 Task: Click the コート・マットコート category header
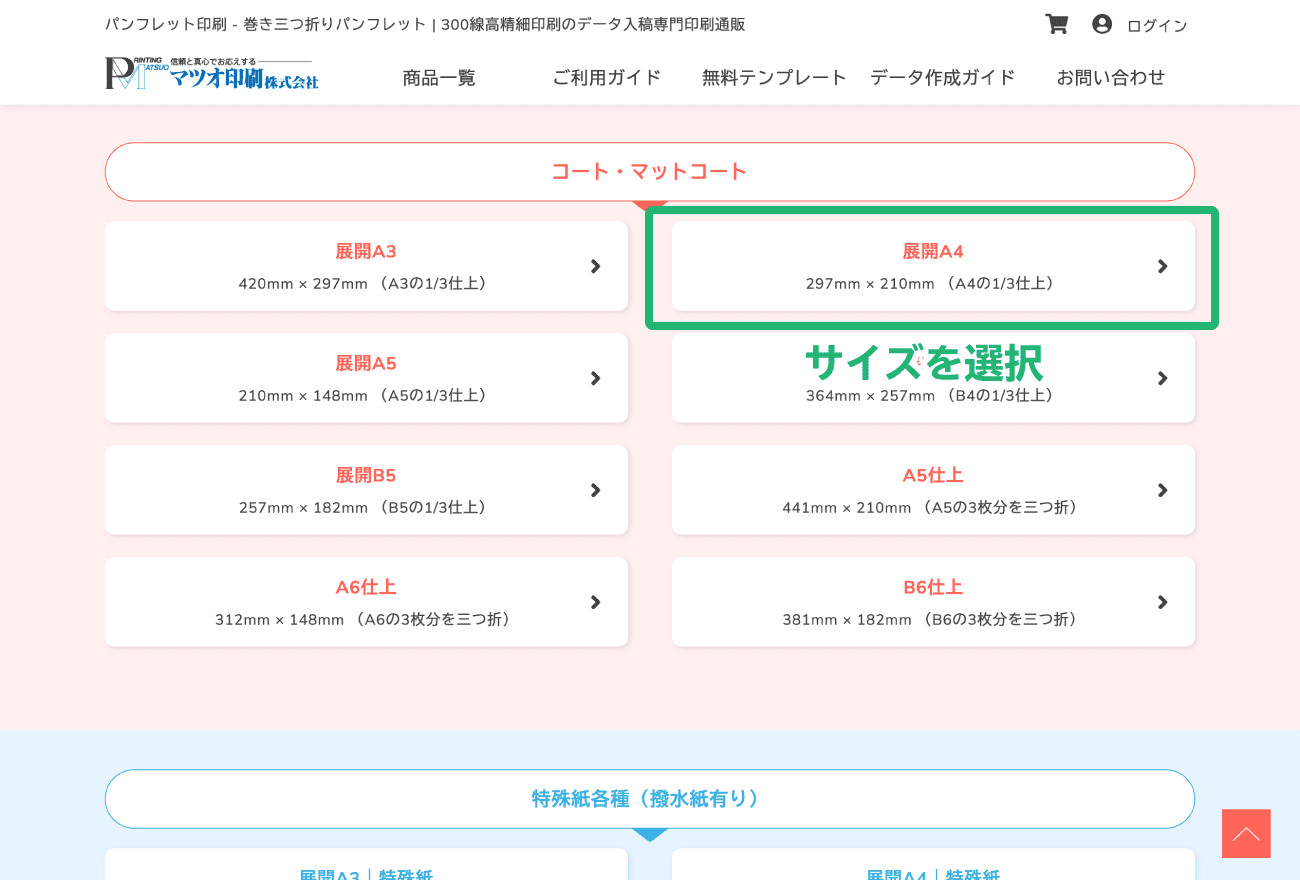pos(649,171)
